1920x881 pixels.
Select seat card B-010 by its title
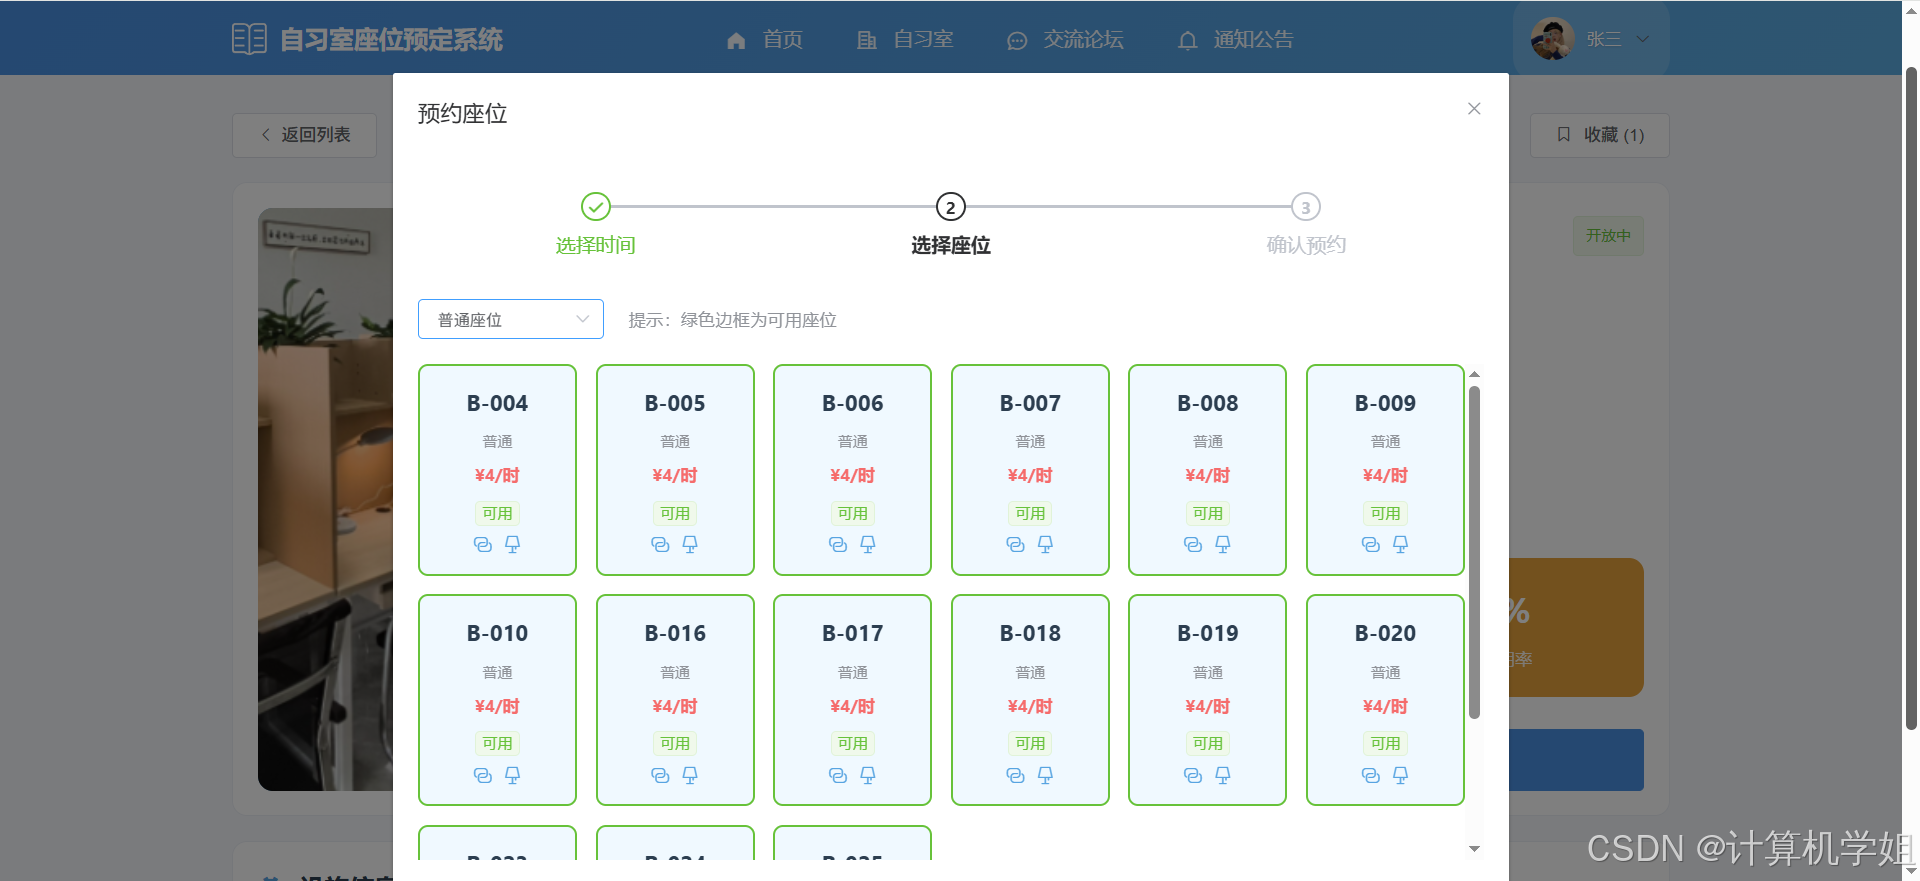[x=497, y=633]
